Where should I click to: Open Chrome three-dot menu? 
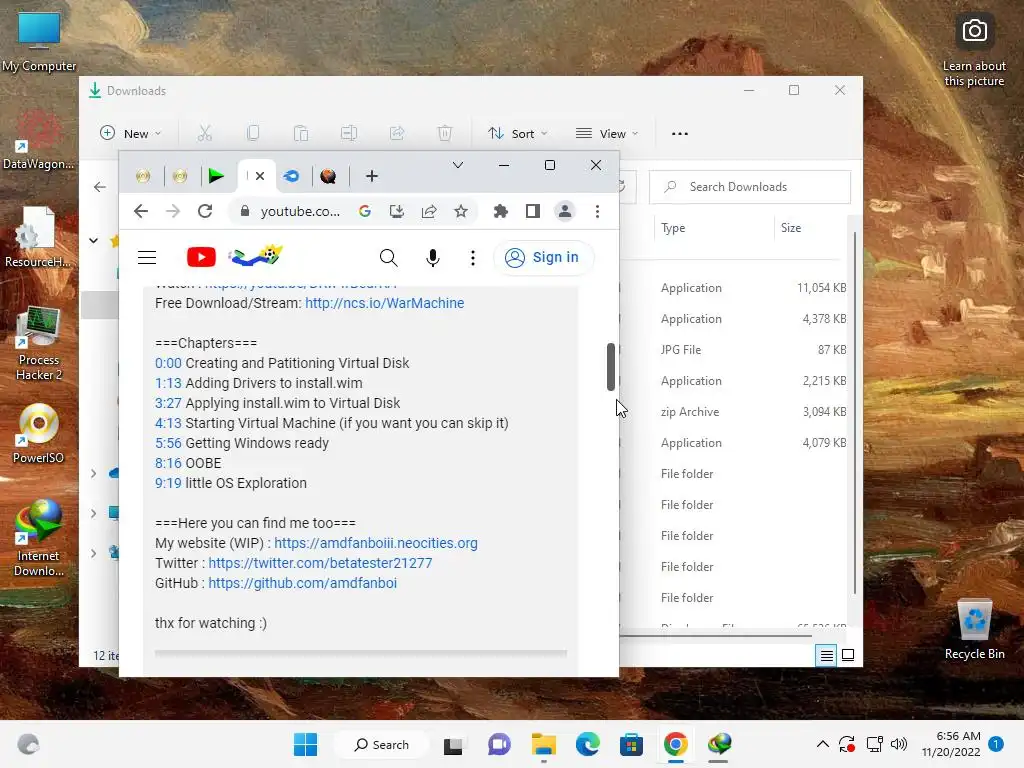point(597,211)
